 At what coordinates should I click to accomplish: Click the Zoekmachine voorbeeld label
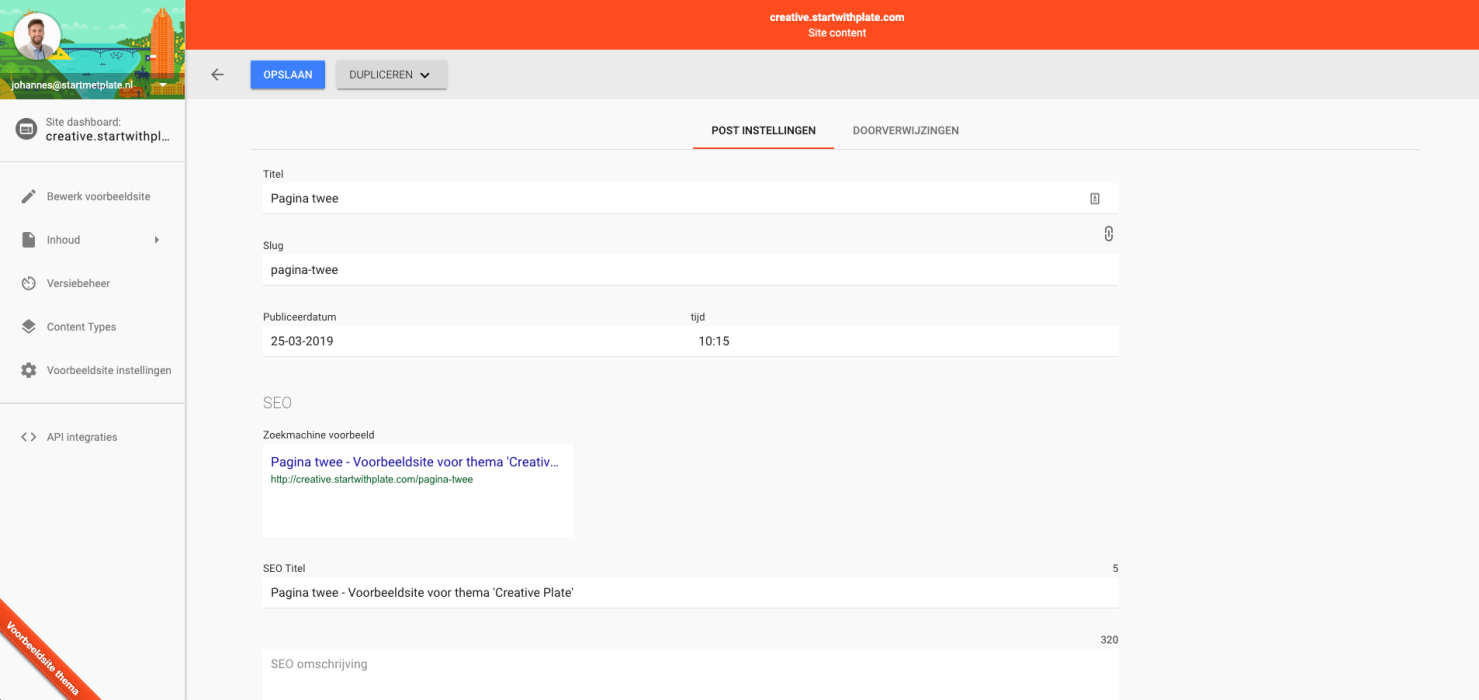pos(318,435)
